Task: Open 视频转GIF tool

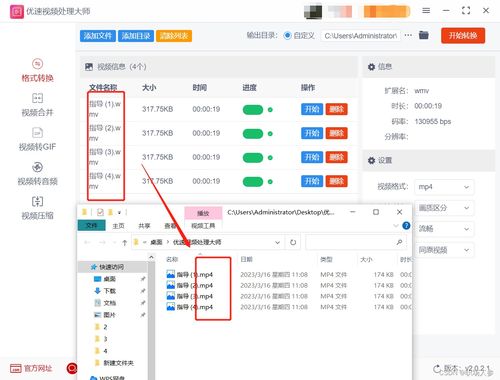Action: (37, 139)
